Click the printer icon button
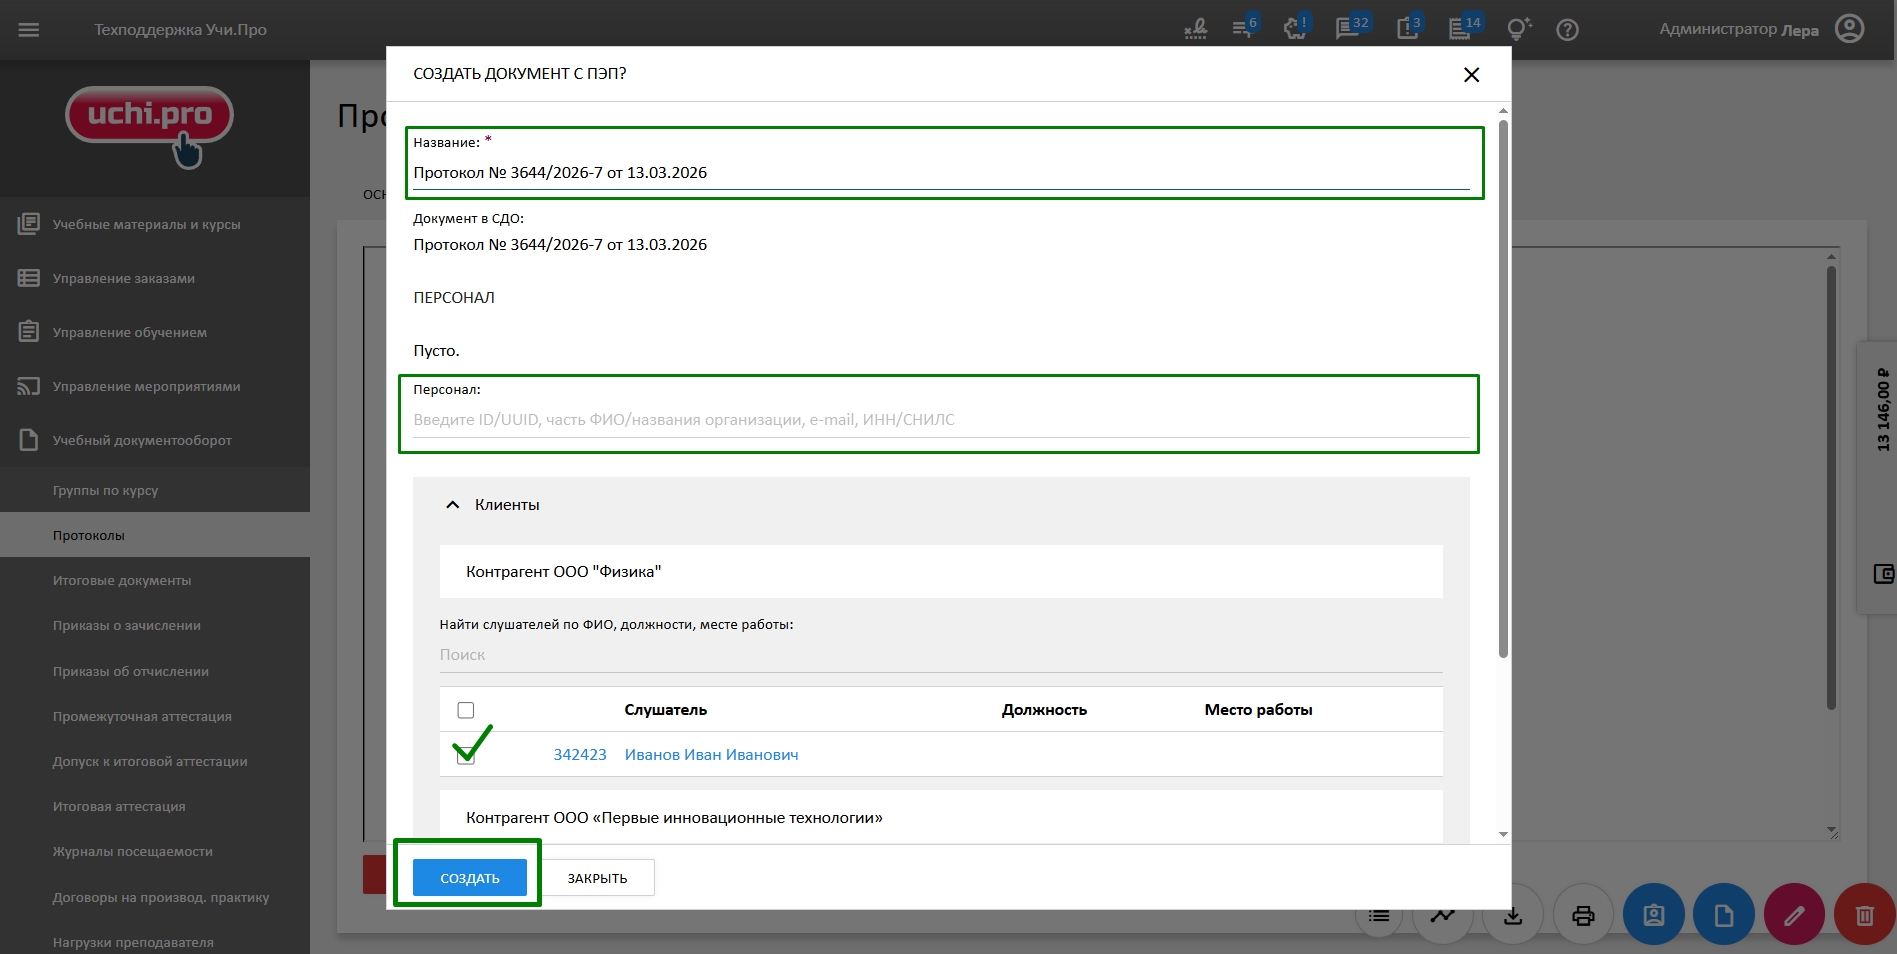The height and width of the screenshot is (954, 1897). point(1583,915)
